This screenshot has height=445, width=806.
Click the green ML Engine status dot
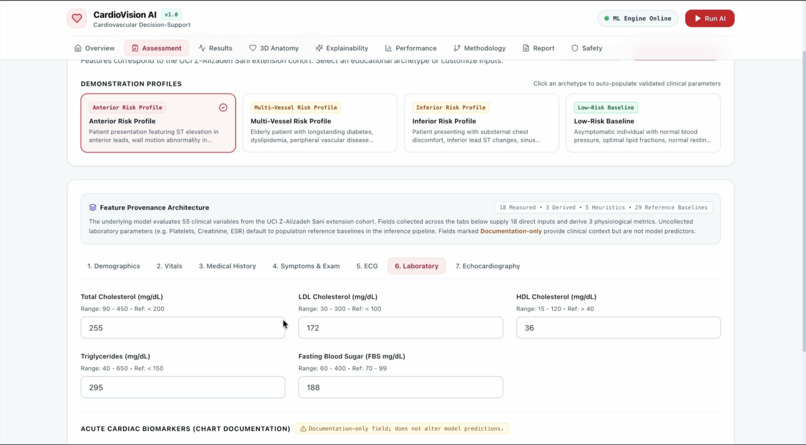tap(607, 18)
